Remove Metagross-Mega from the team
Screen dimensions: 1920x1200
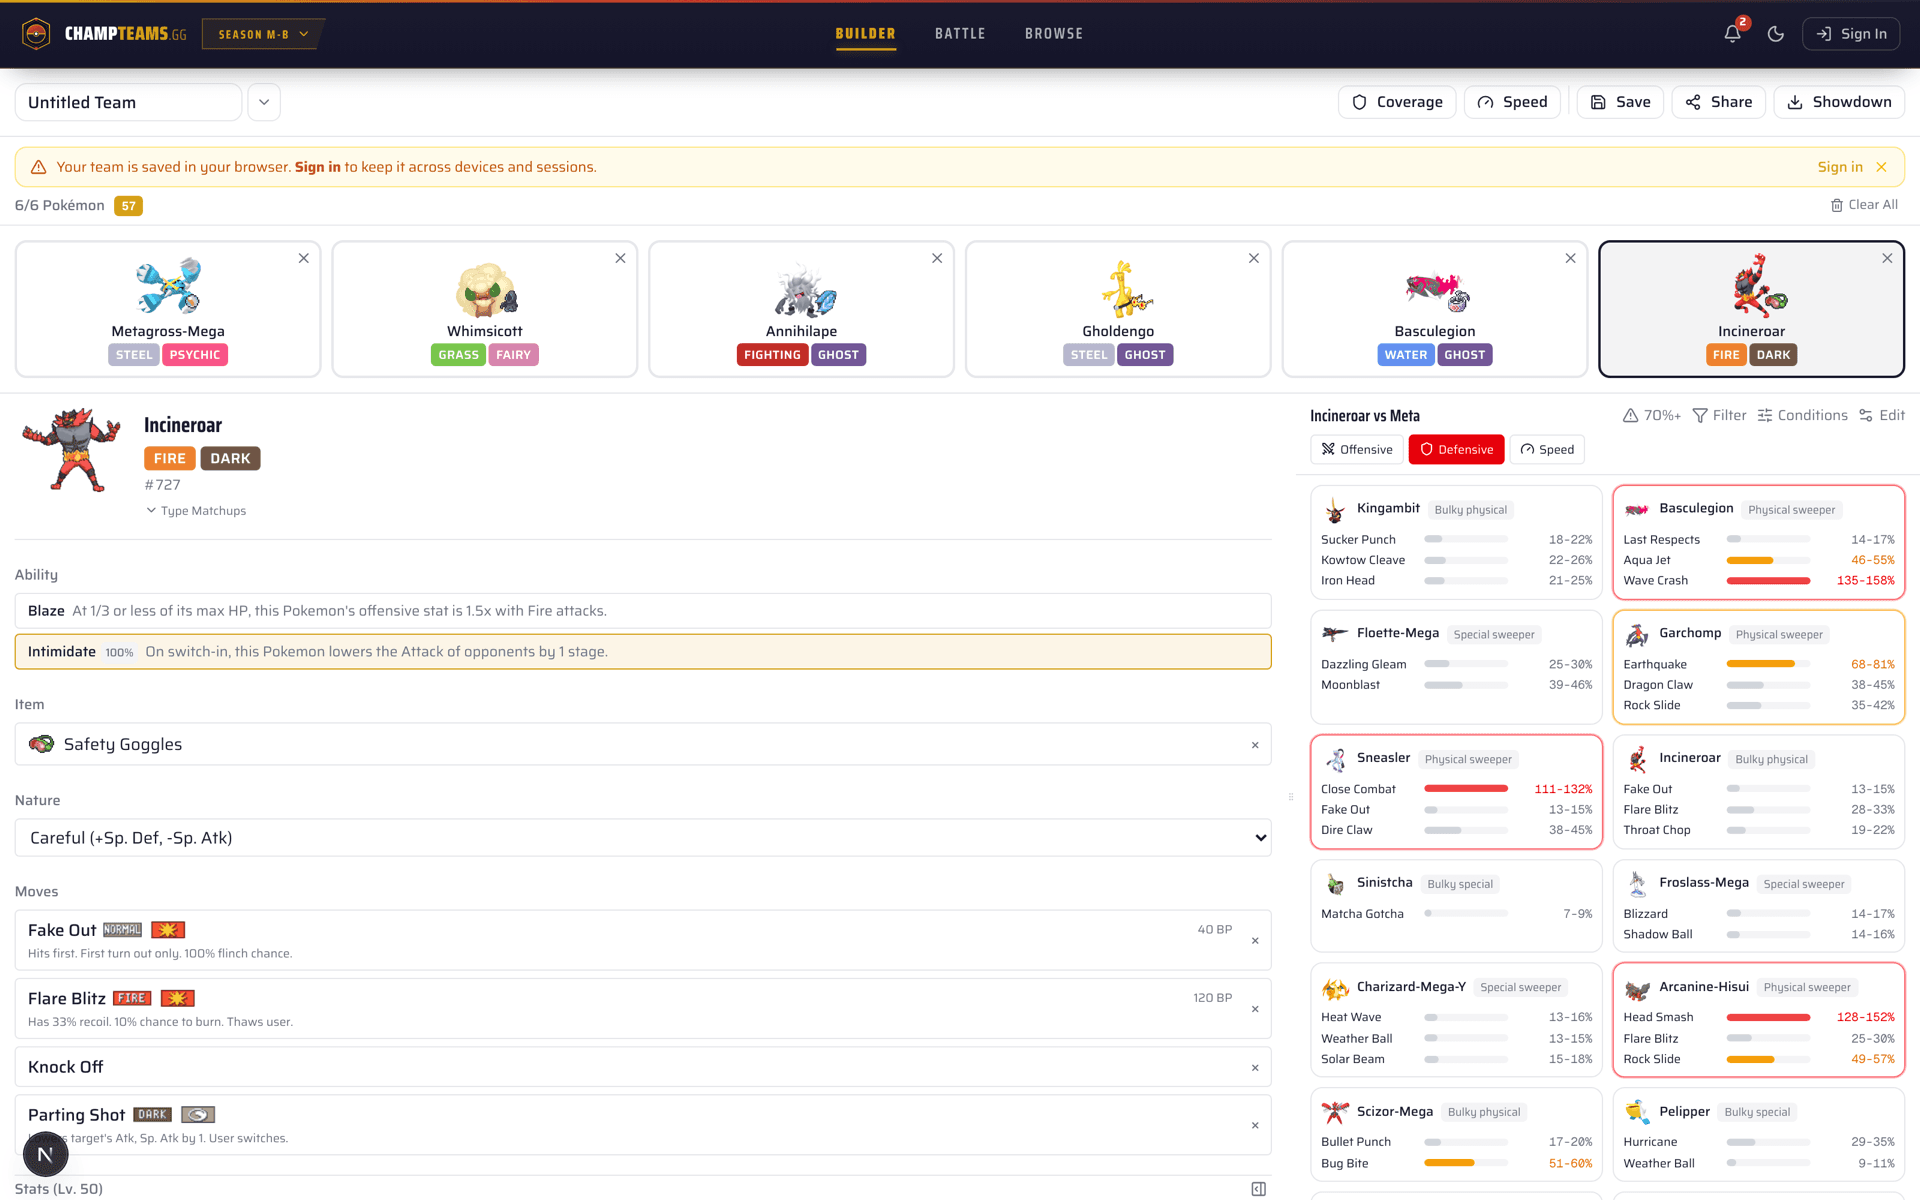click(x=304, y=258)
